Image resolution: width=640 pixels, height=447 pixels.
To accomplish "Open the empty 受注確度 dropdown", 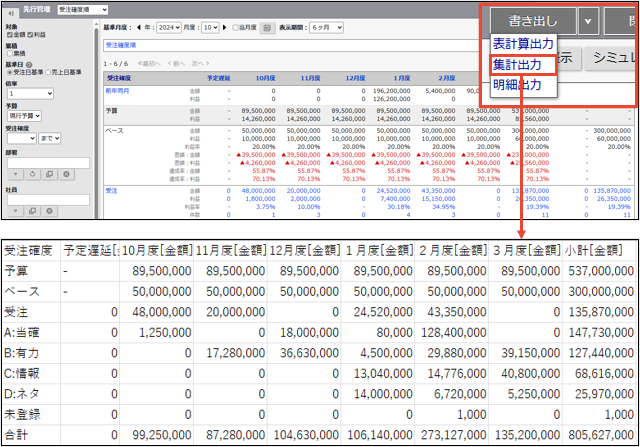I will click(22, 138).
